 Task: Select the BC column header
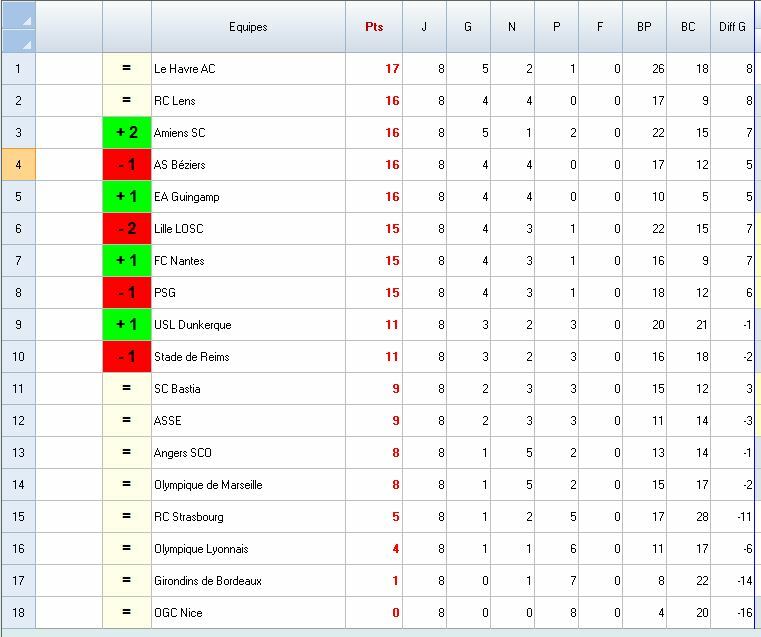[x=688, y=27]
